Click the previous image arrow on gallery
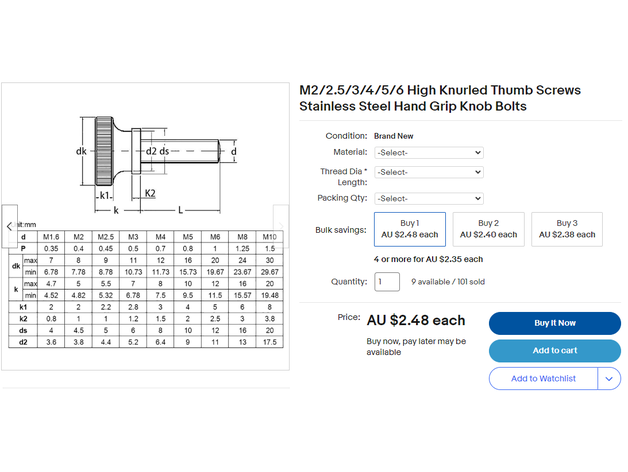The height and width of the screenshot is (472, 628). click(x=10, y=226)
